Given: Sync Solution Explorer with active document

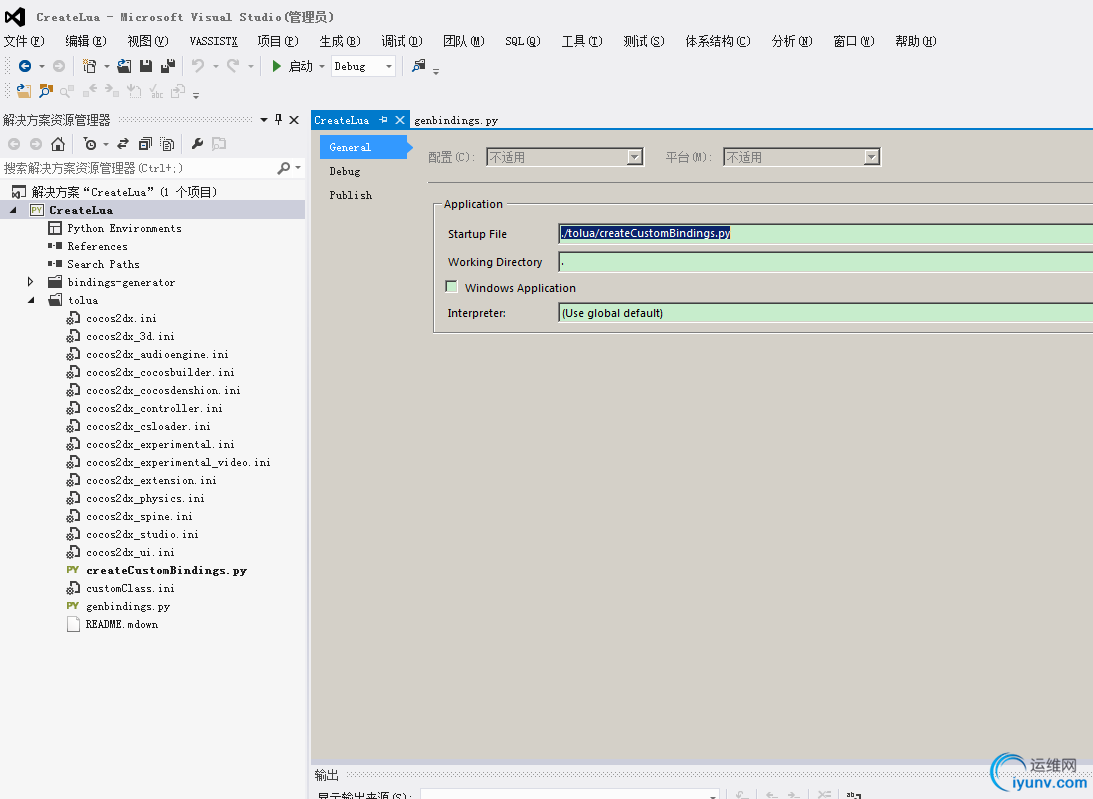Looking at the screenshot, I should pyautogui.click(x=123, y=144).
